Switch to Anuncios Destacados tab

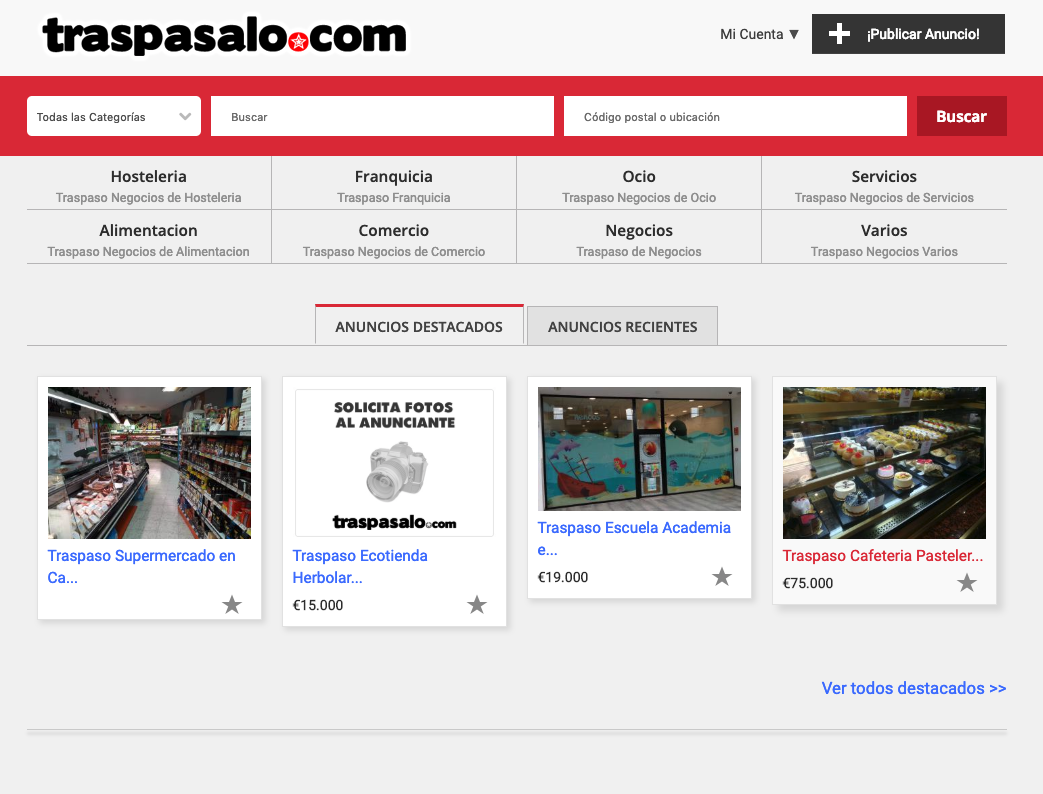(x=419, y=326)
